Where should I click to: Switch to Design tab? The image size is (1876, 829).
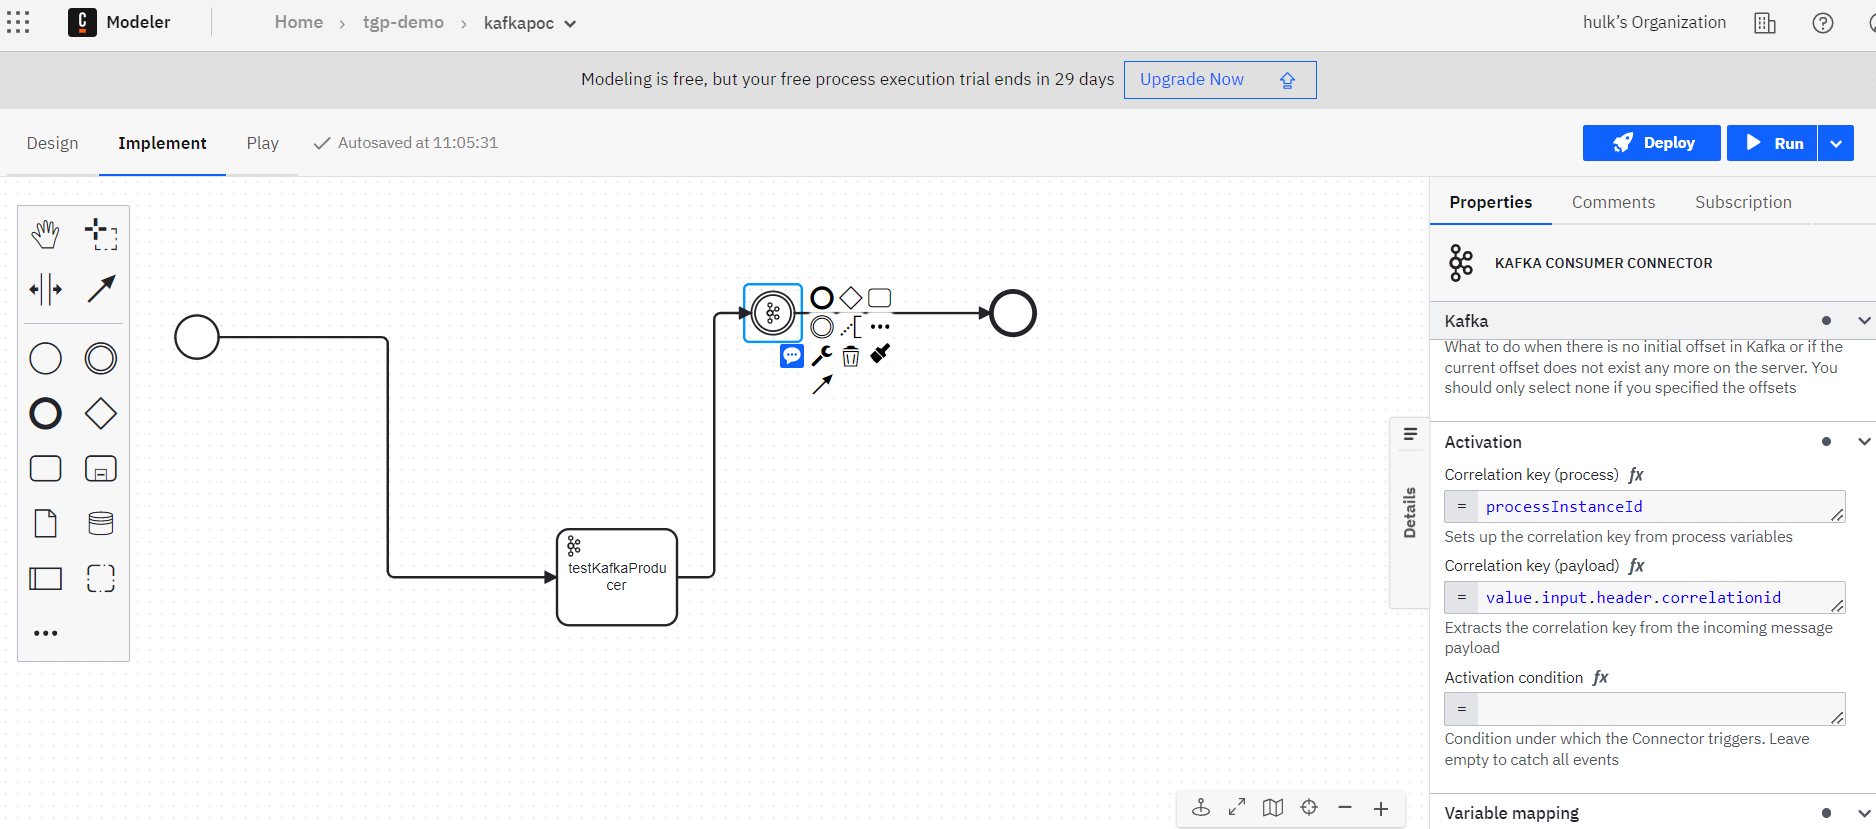tap(52, 143)
